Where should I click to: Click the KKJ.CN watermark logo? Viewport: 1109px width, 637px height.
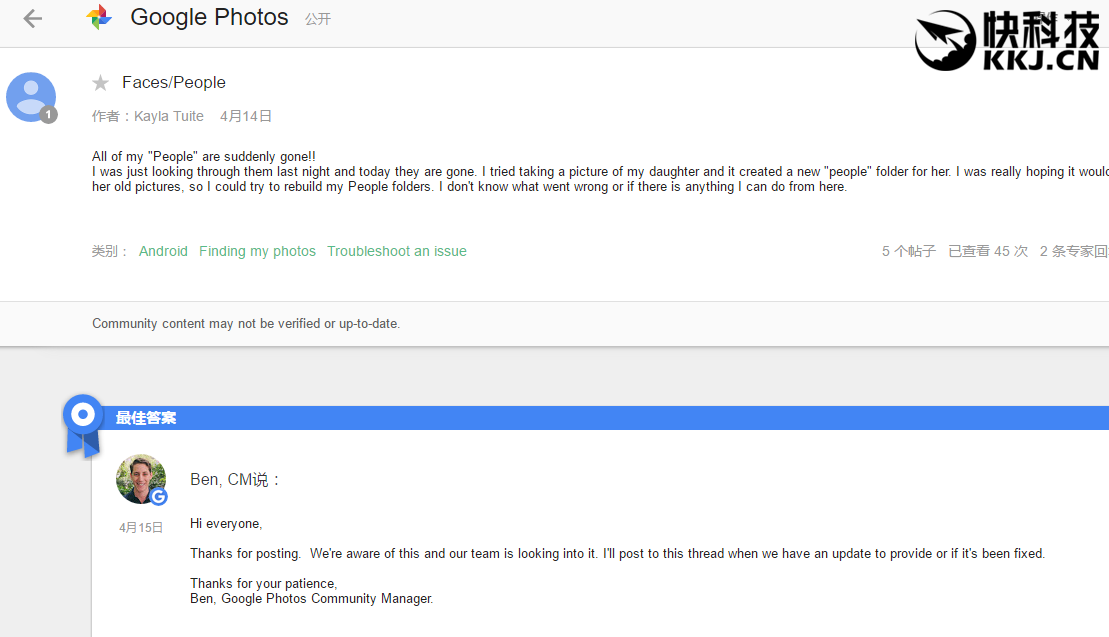click(x=1007, y=42)
